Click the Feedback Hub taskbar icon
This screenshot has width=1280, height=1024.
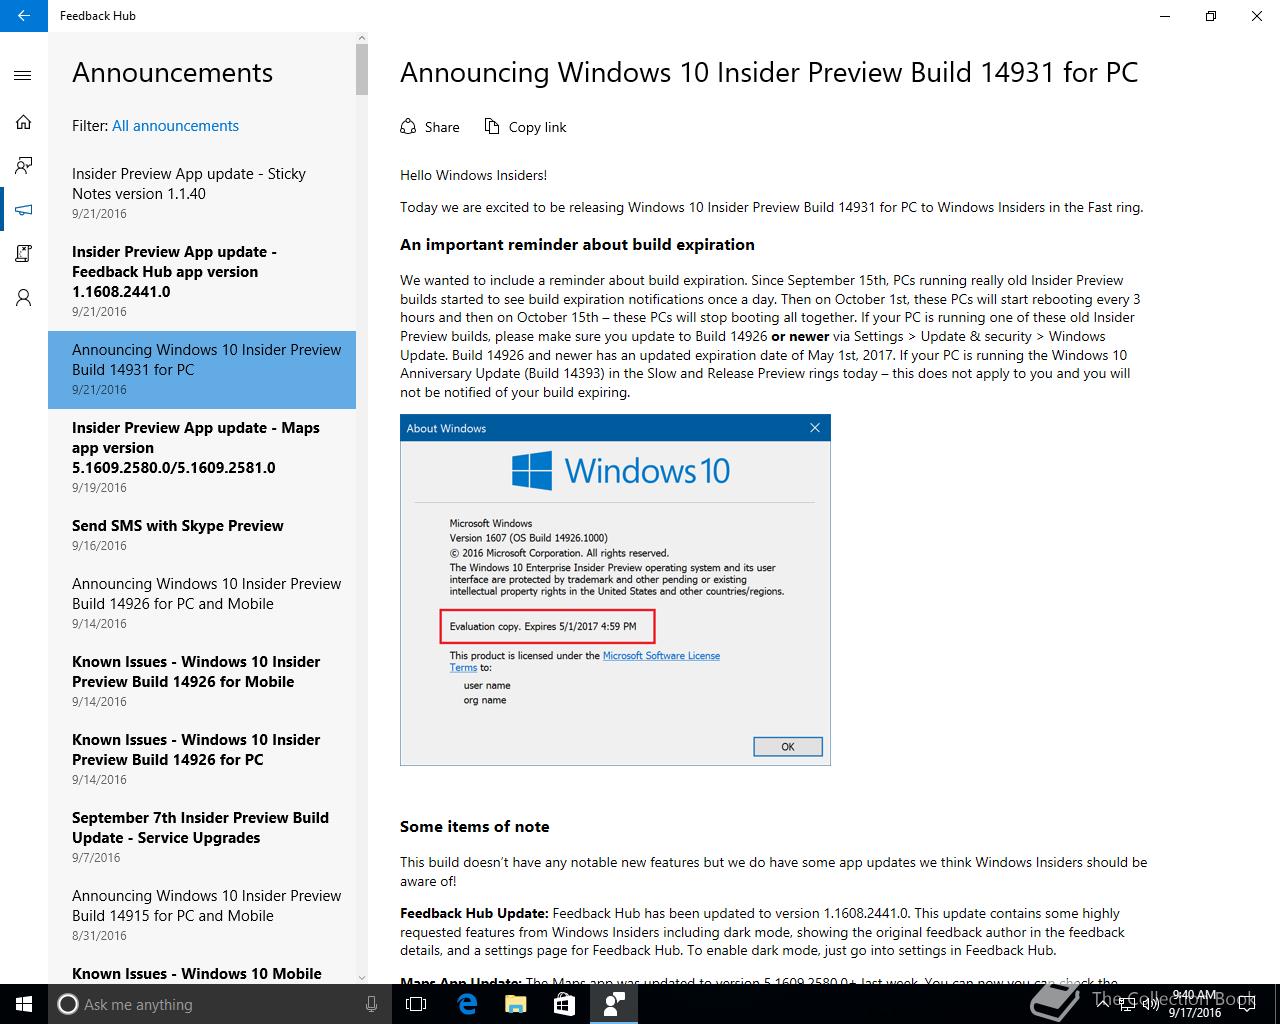click(x=614, y=1004)
